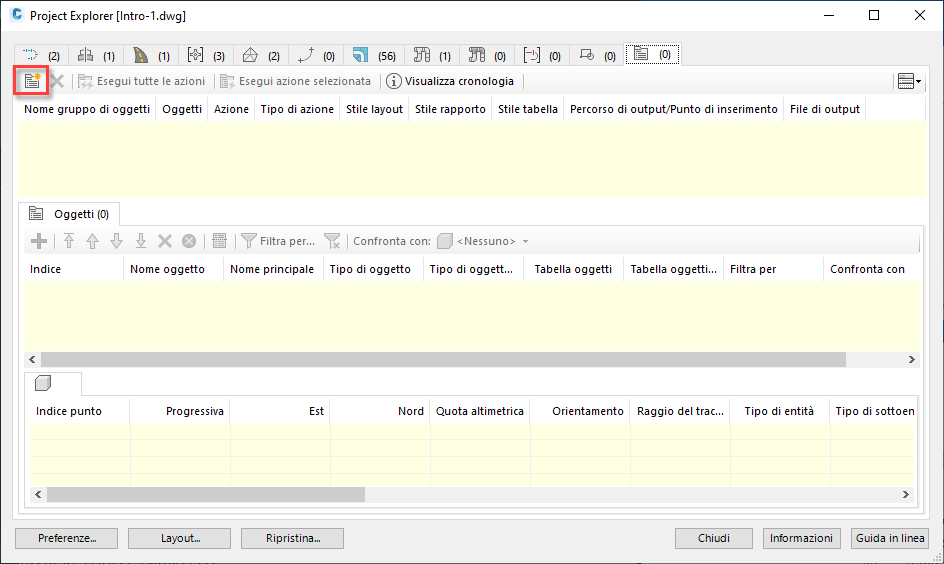944x564 pixels.
Task: Click the 'Quota altimetrica' column header
Action: tap(480, 411)
